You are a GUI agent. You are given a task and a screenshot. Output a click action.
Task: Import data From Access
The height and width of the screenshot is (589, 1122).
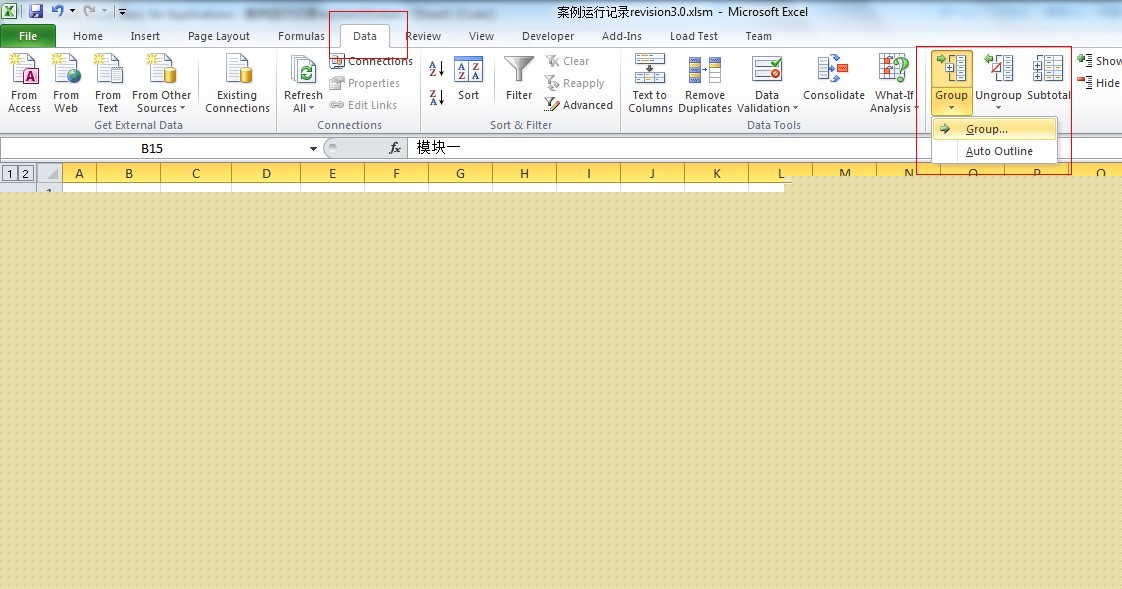click(x=24, y=83)
